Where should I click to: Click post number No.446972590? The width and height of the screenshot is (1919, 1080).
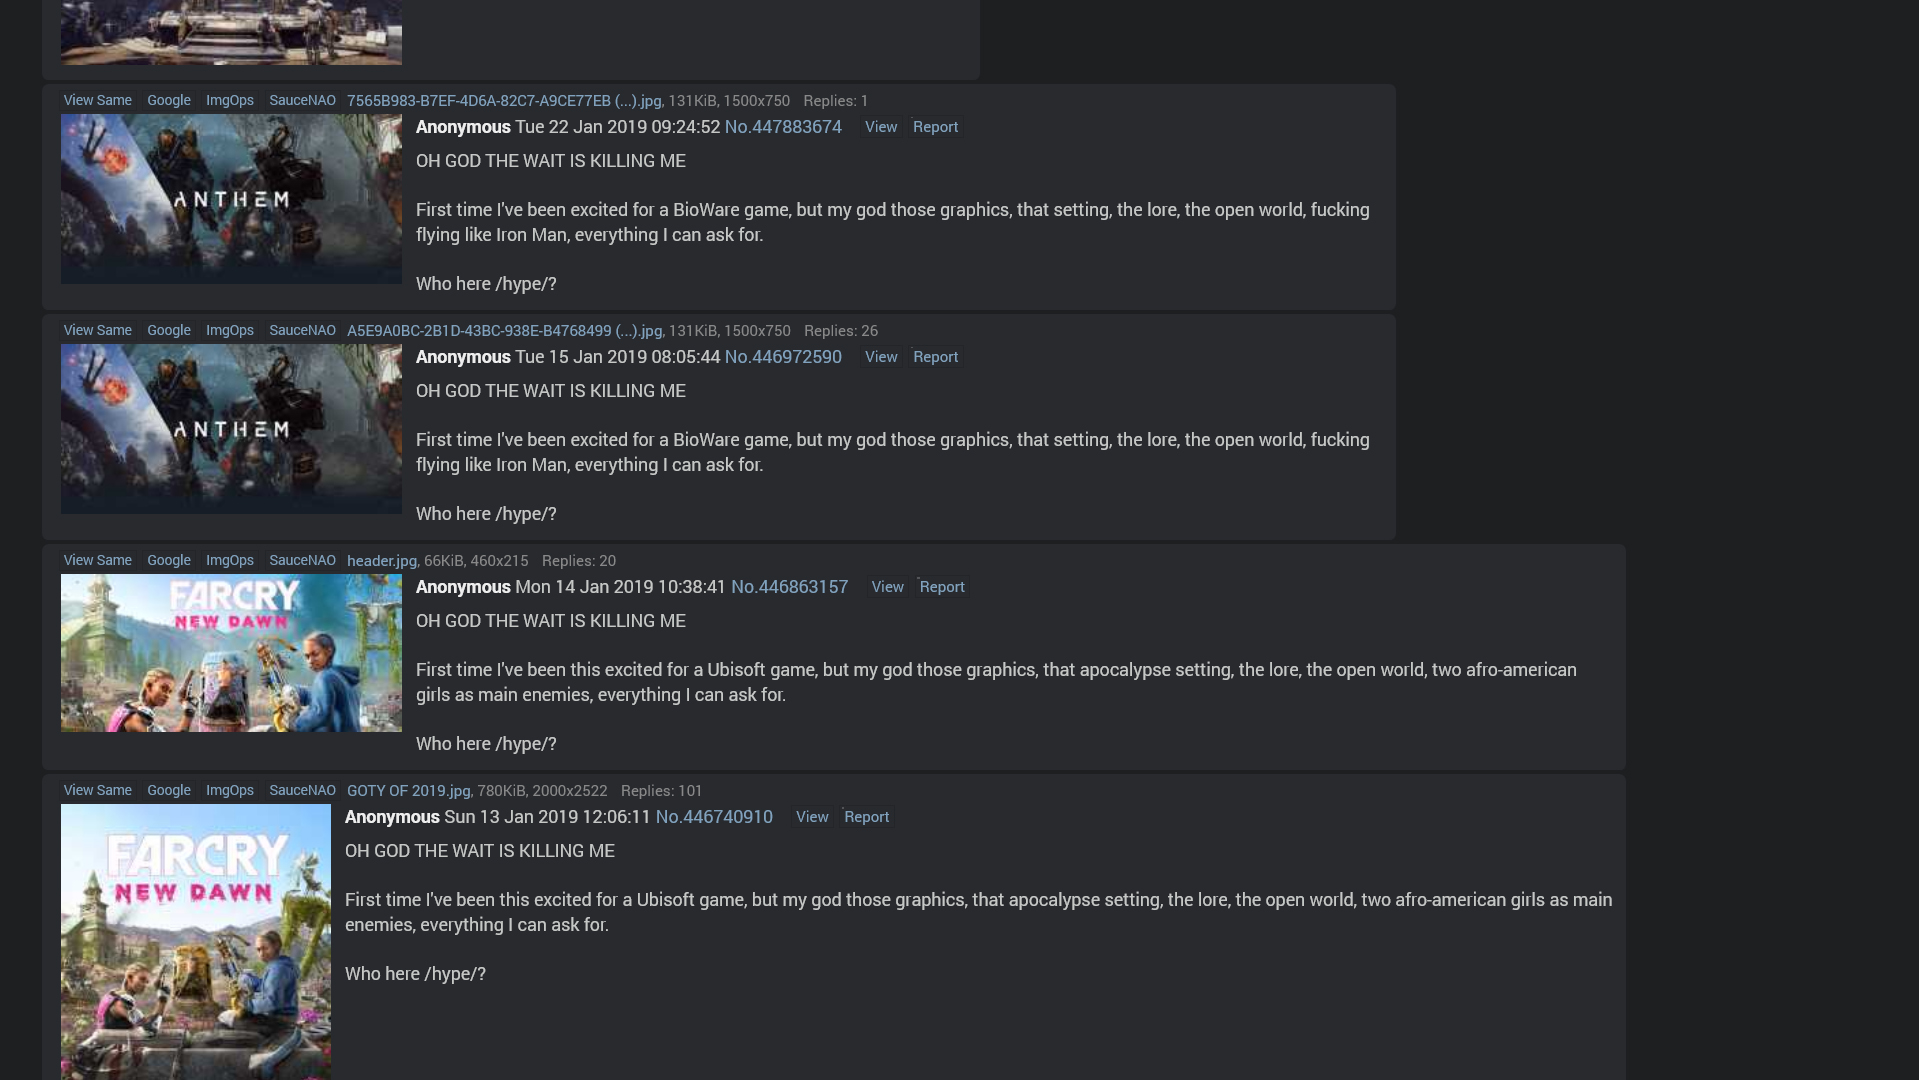pos(783,357)
